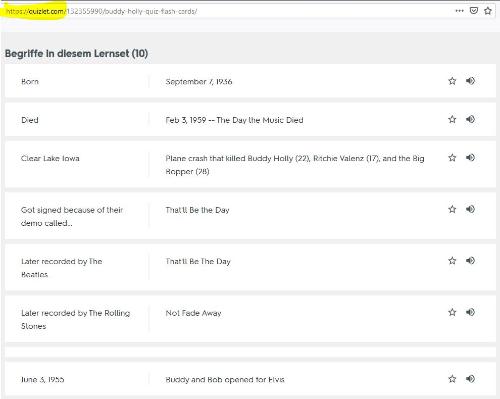The image size is (500, 399).
Task: Select the 'Clear Lake Iowa' term
Action: 50,158
